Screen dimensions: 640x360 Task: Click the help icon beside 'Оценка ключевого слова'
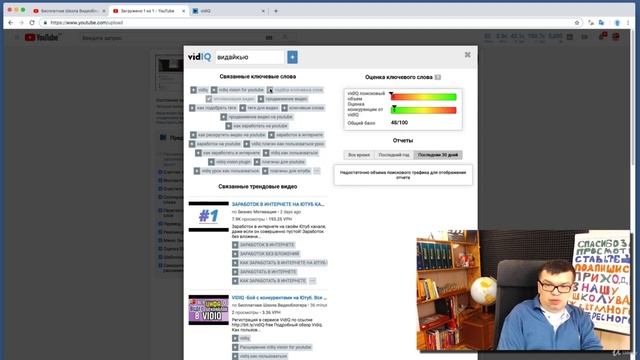438,77
